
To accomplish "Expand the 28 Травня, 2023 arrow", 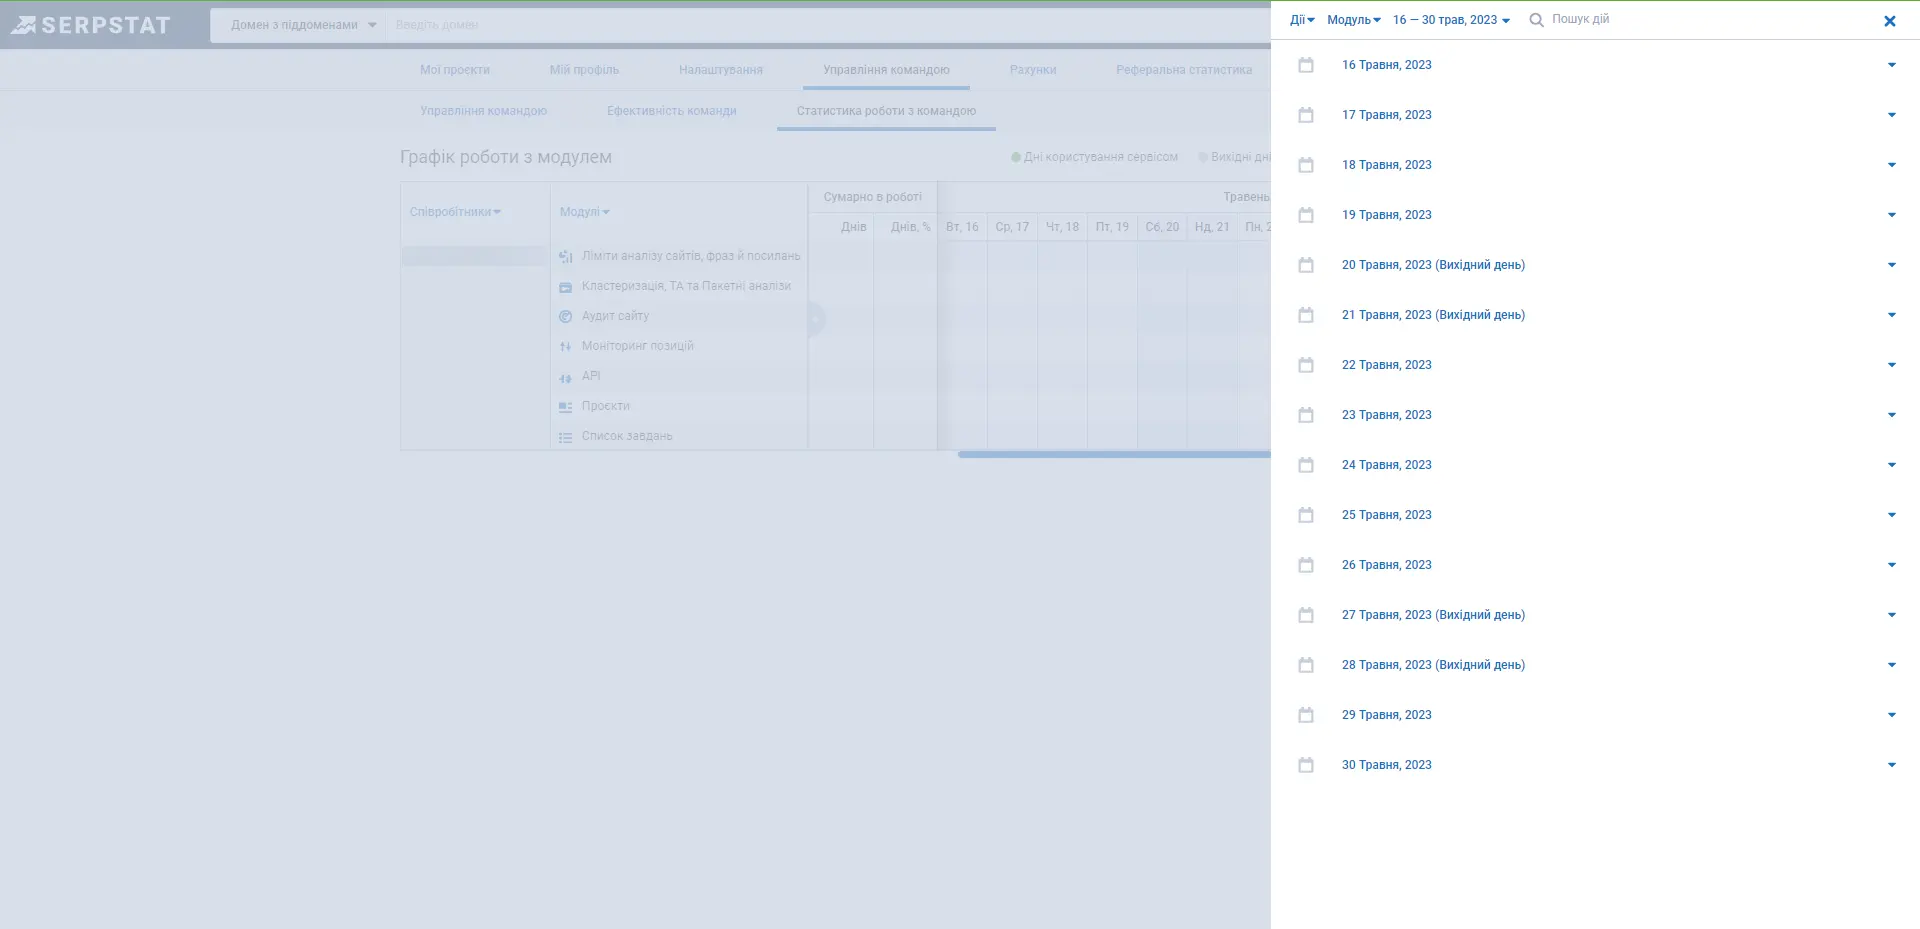I will click(x=1891, y=665).
